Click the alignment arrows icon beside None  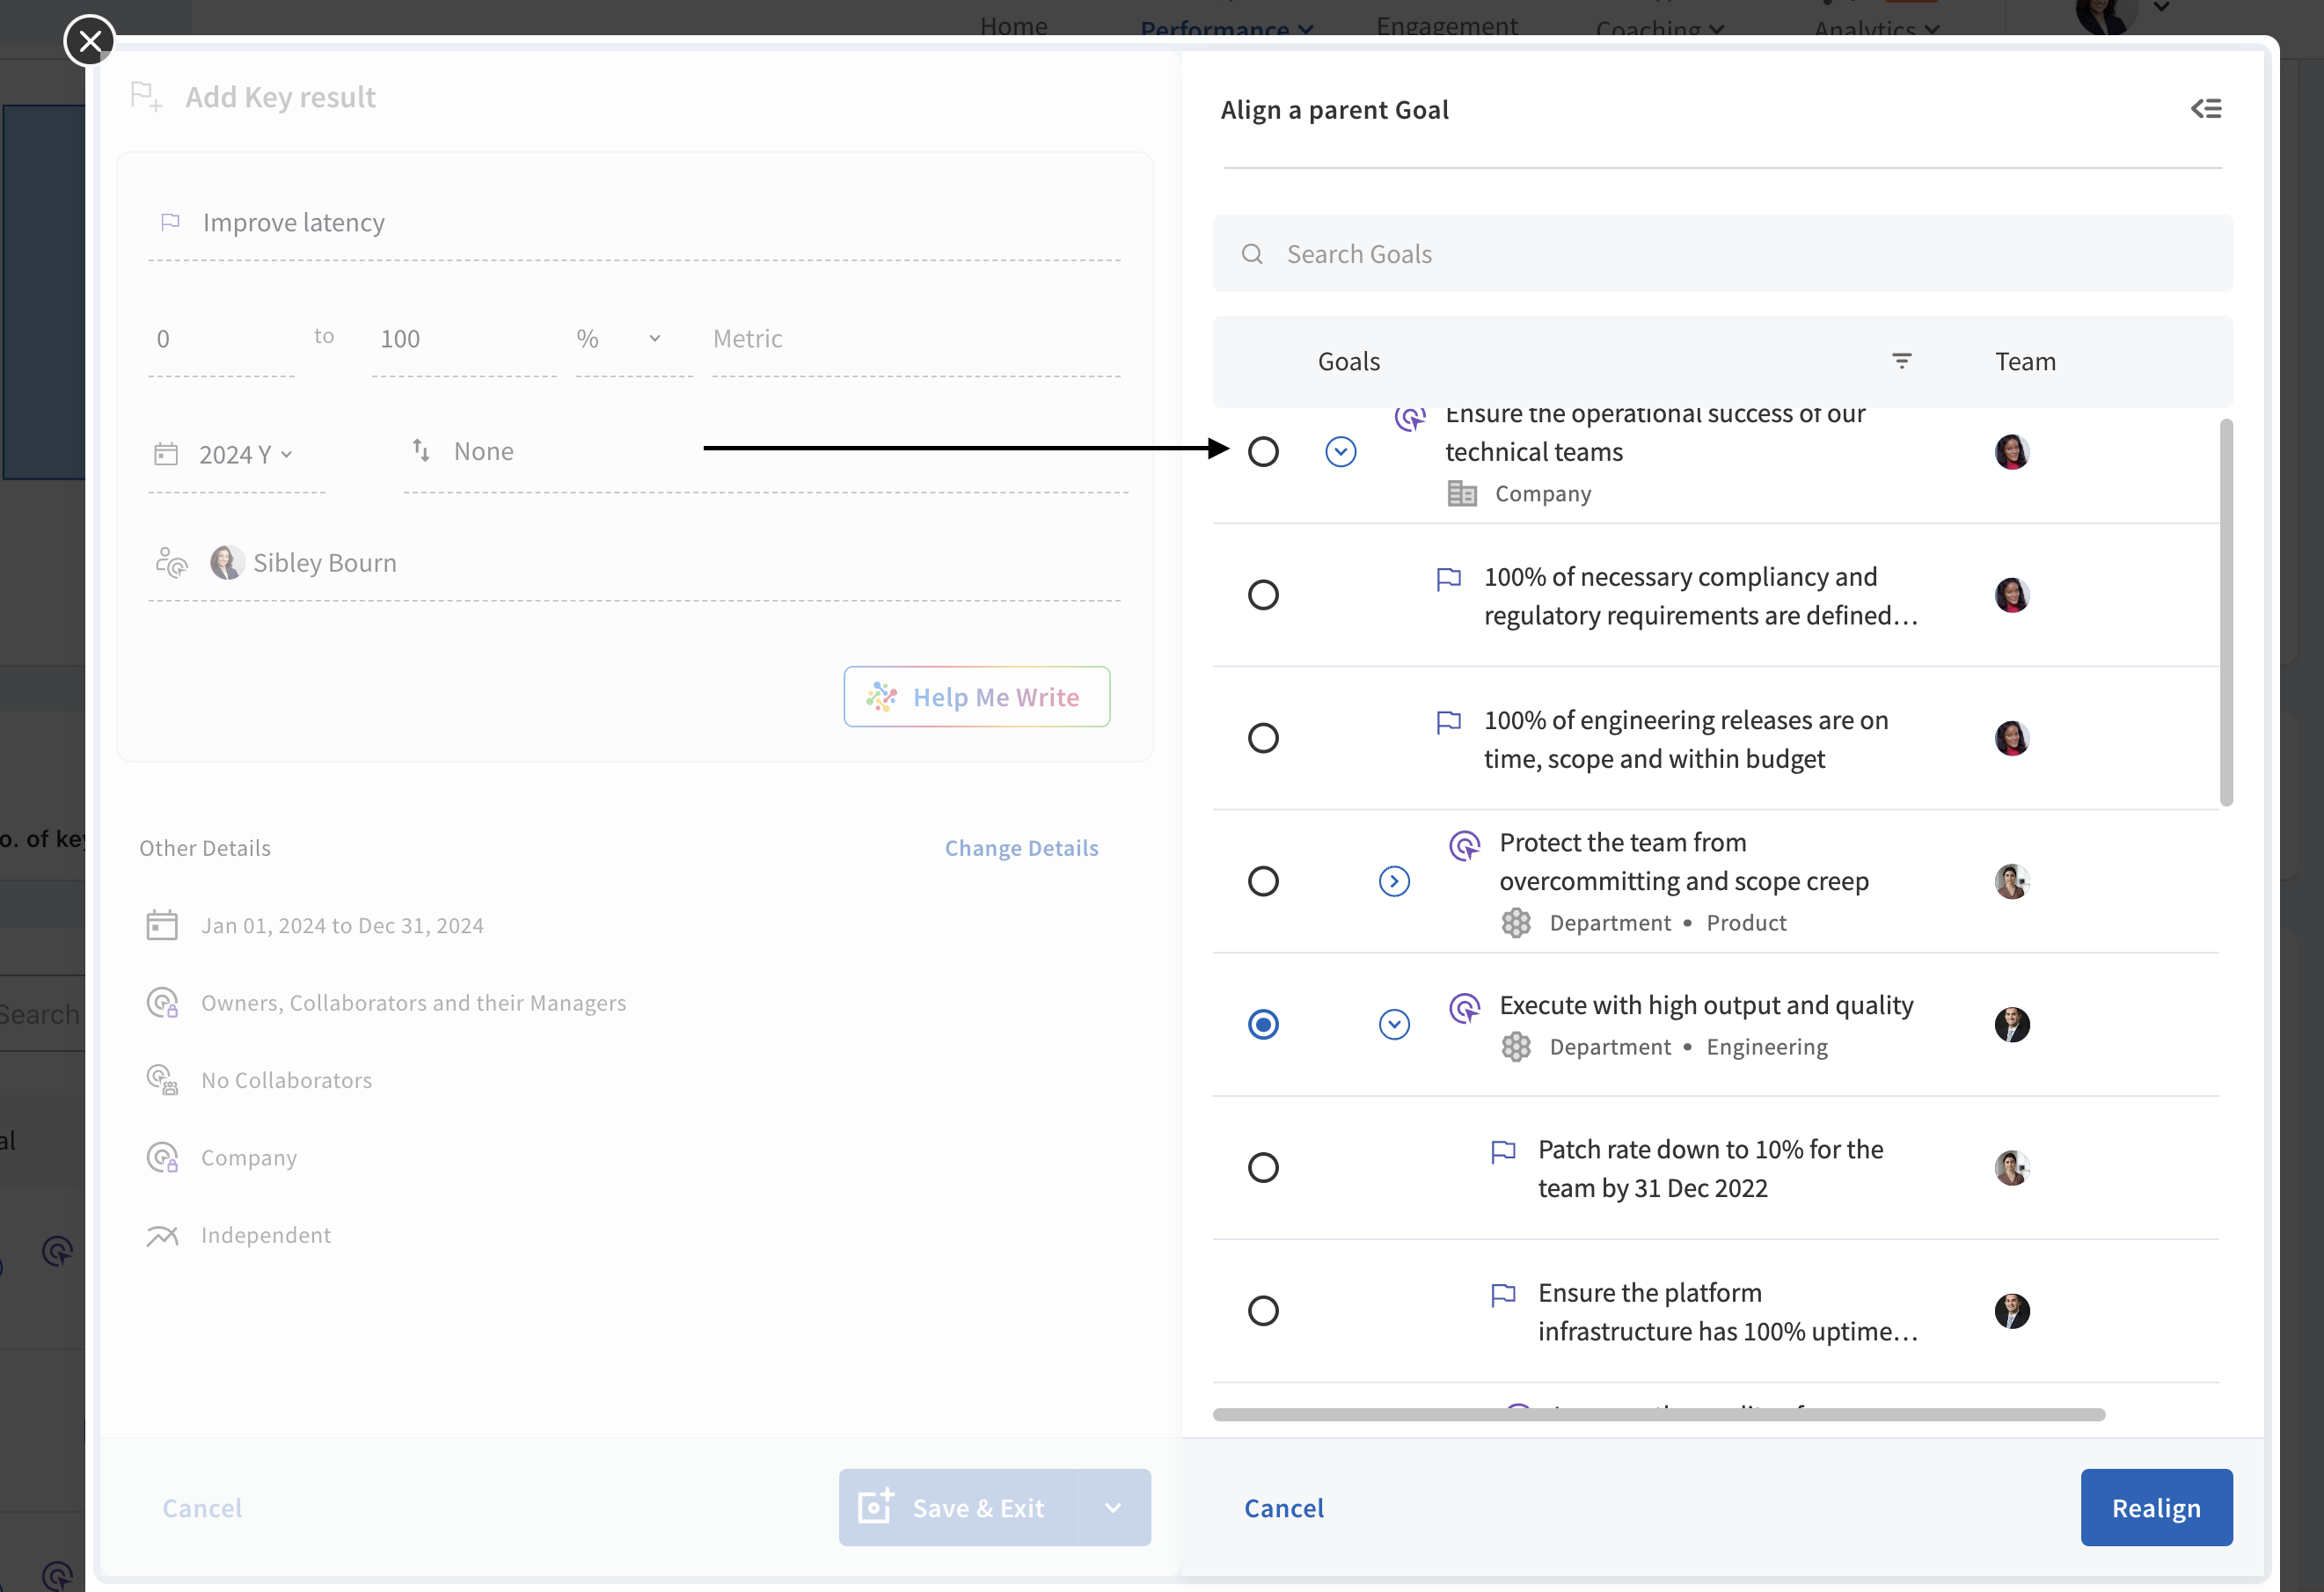(421, 451)
